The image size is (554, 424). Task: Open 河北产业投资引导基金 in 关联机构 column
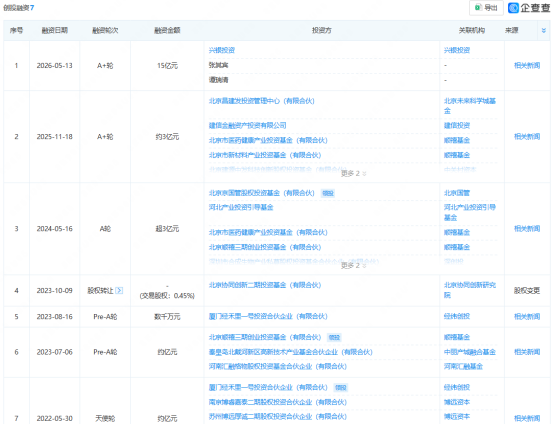(x=470, y=212)
